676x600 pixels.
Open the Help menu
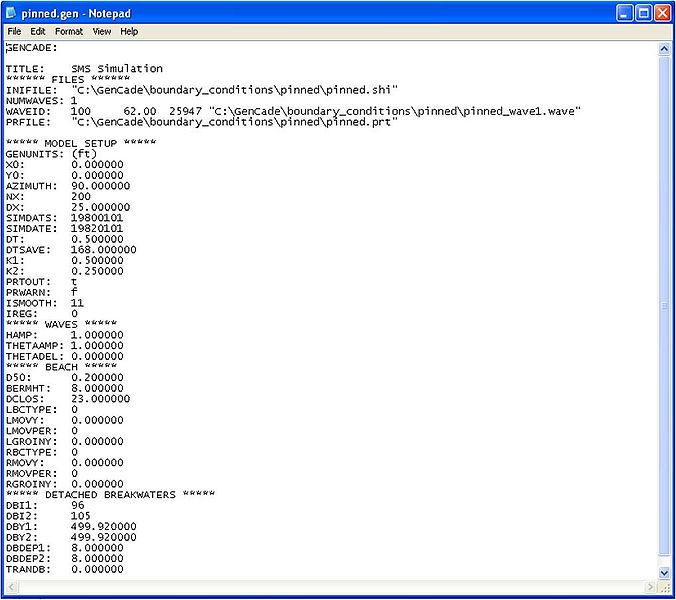point(129,31)
